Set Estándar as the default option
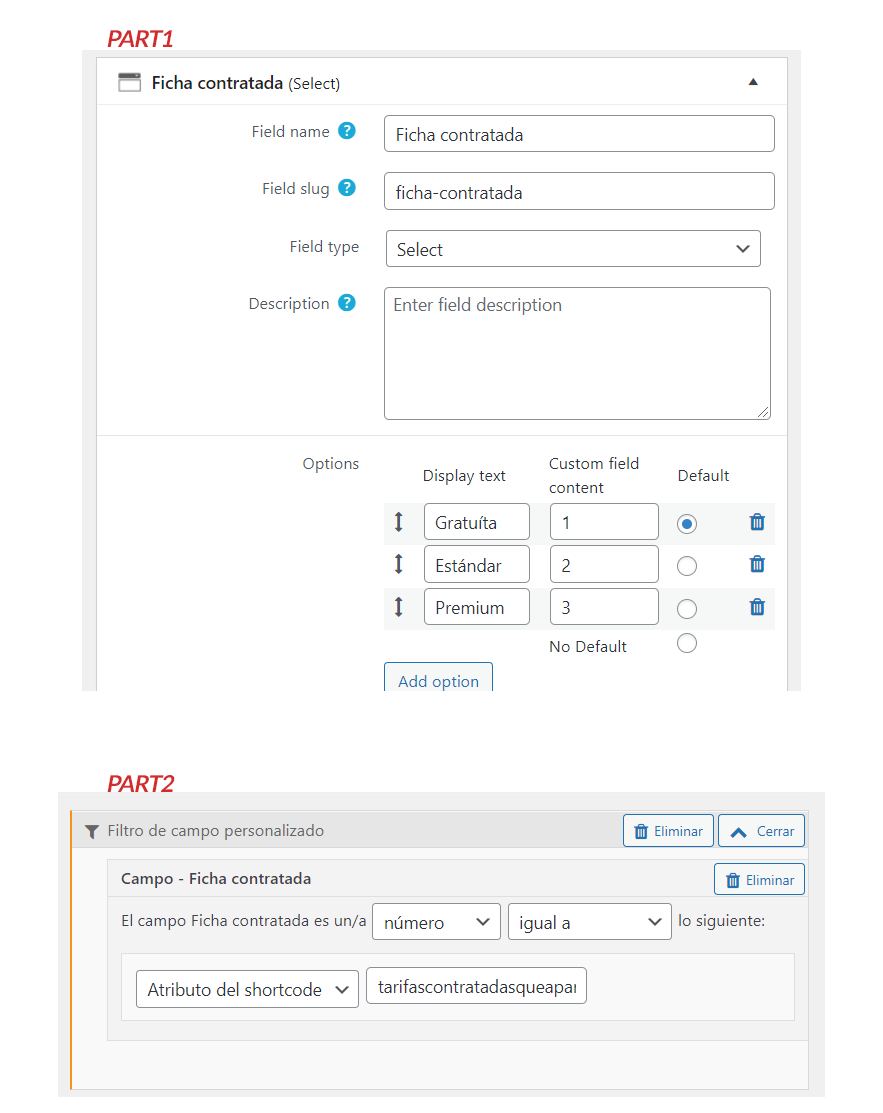The width and height of the screenshot is (883, 1113). click(686, 566)
